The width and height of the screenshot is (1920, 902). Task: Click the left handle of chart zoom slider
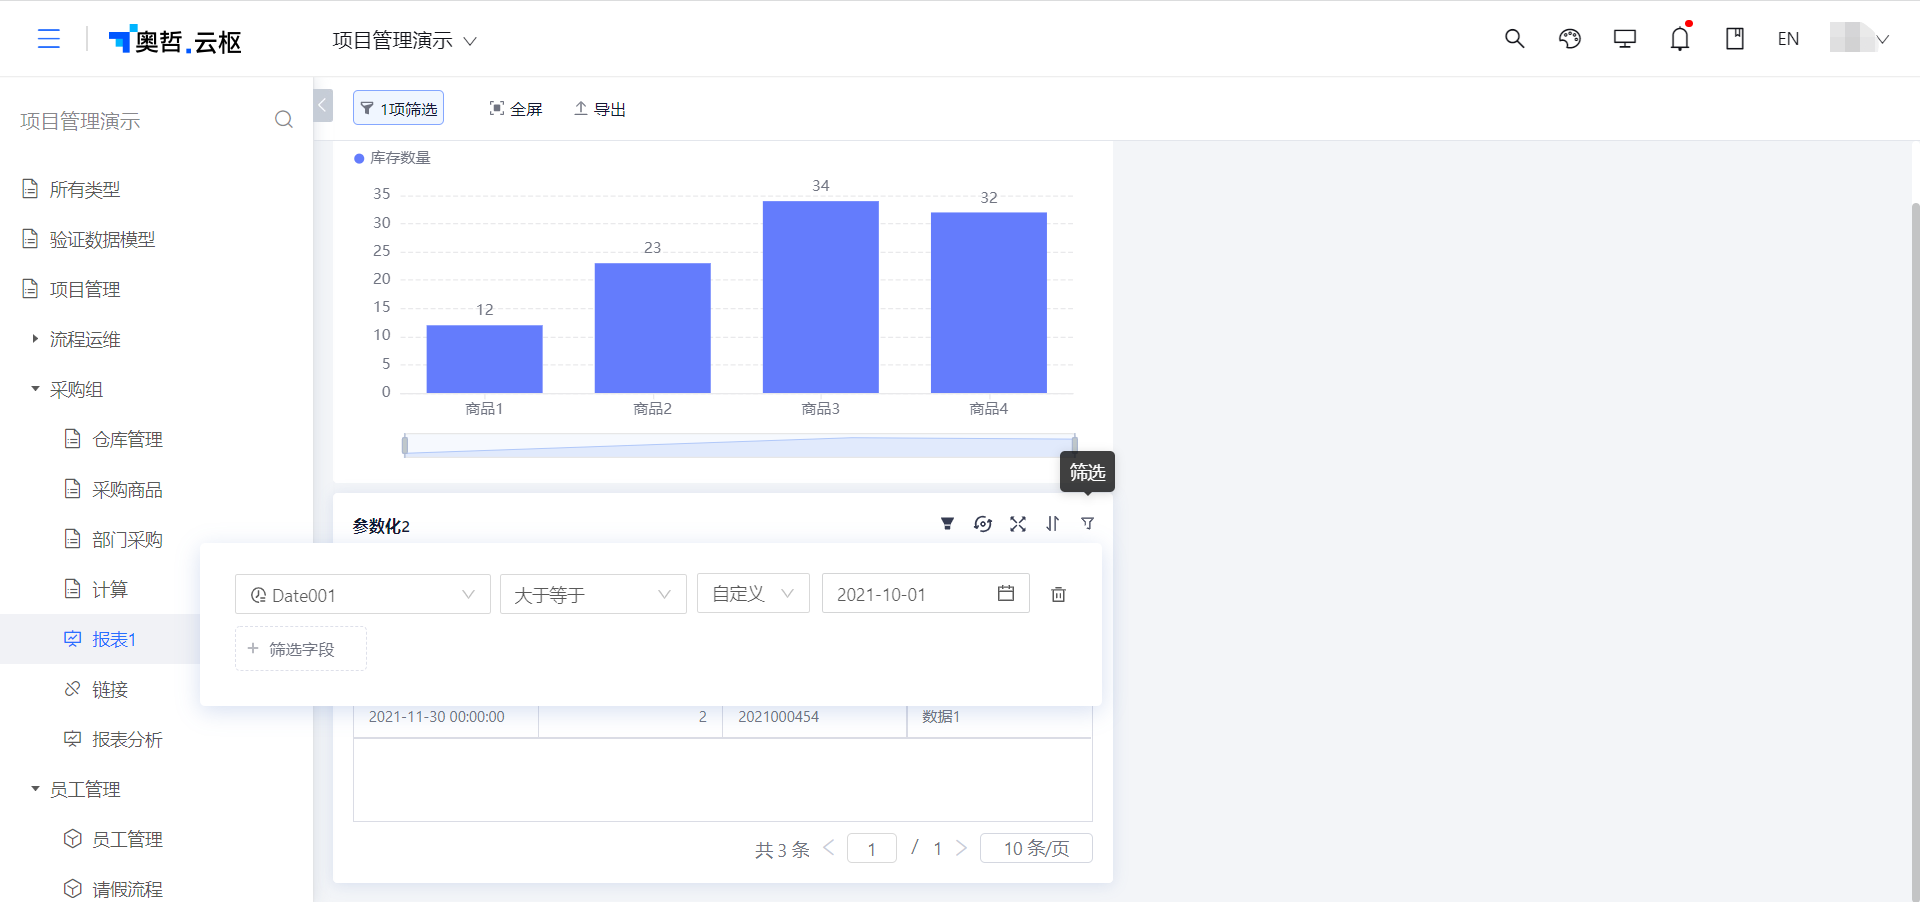(x=405, y=445)
